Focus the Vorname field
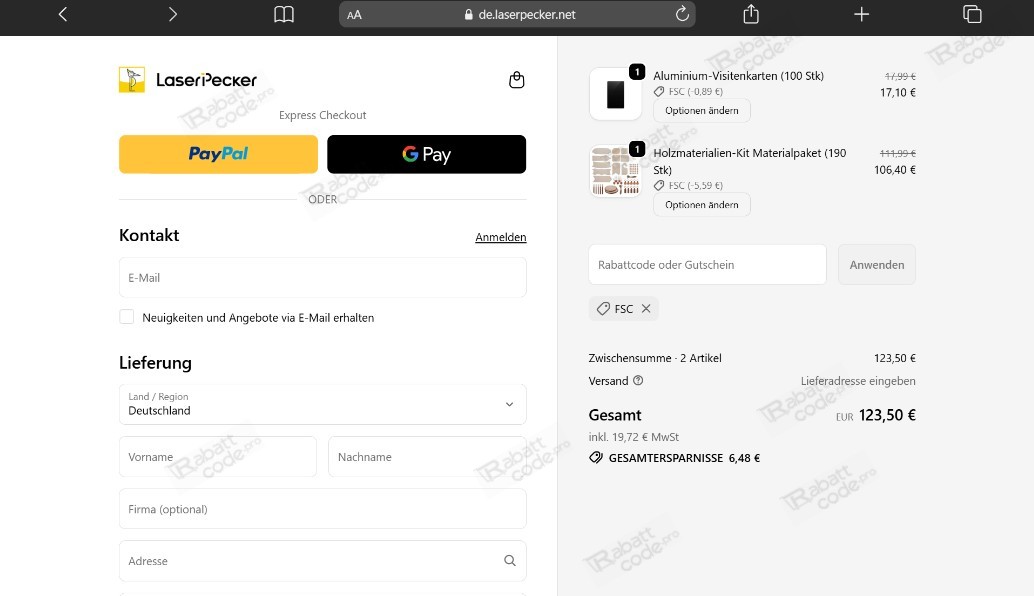 [218, 457]
